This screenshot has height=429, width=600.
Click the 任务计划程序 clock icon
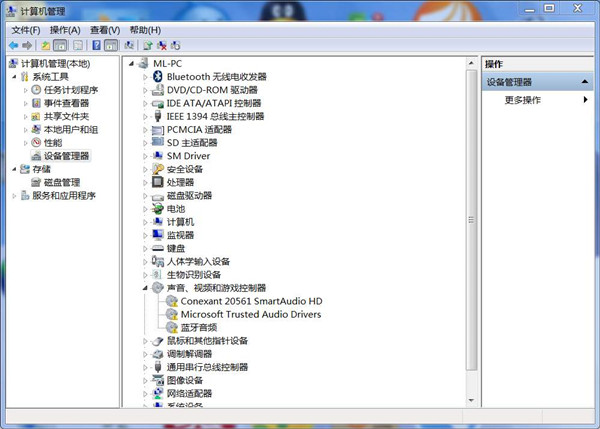coord(36,90)
